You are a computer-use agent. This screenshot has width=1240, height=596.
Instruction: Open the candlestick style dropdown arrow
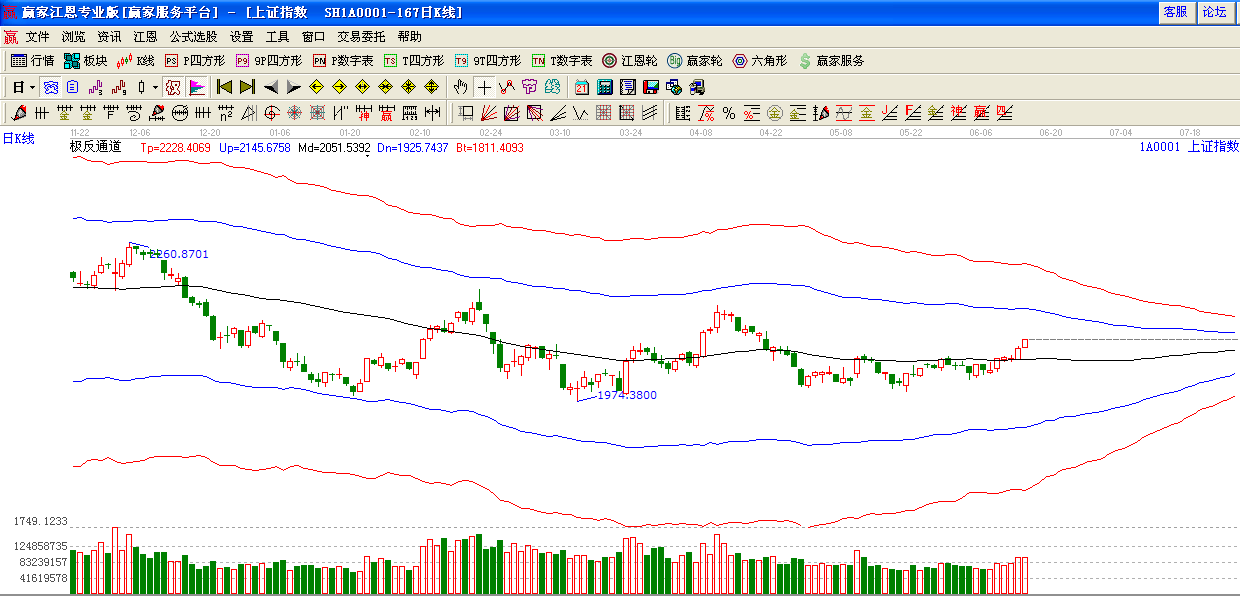(x=155, y=87)
